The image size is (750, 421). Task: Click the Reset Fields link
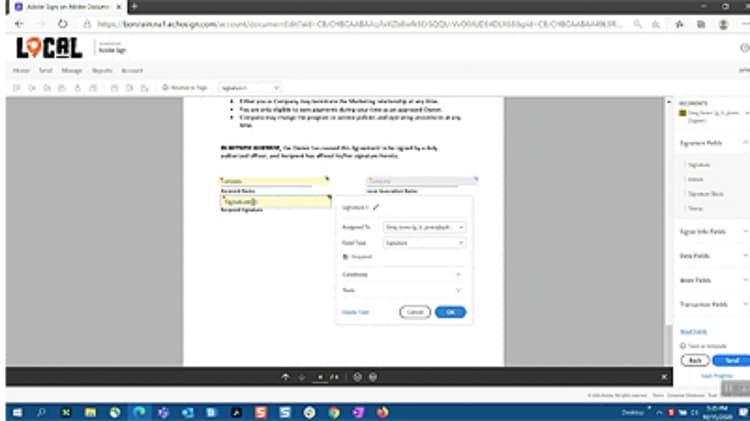[x=694, y=332]
